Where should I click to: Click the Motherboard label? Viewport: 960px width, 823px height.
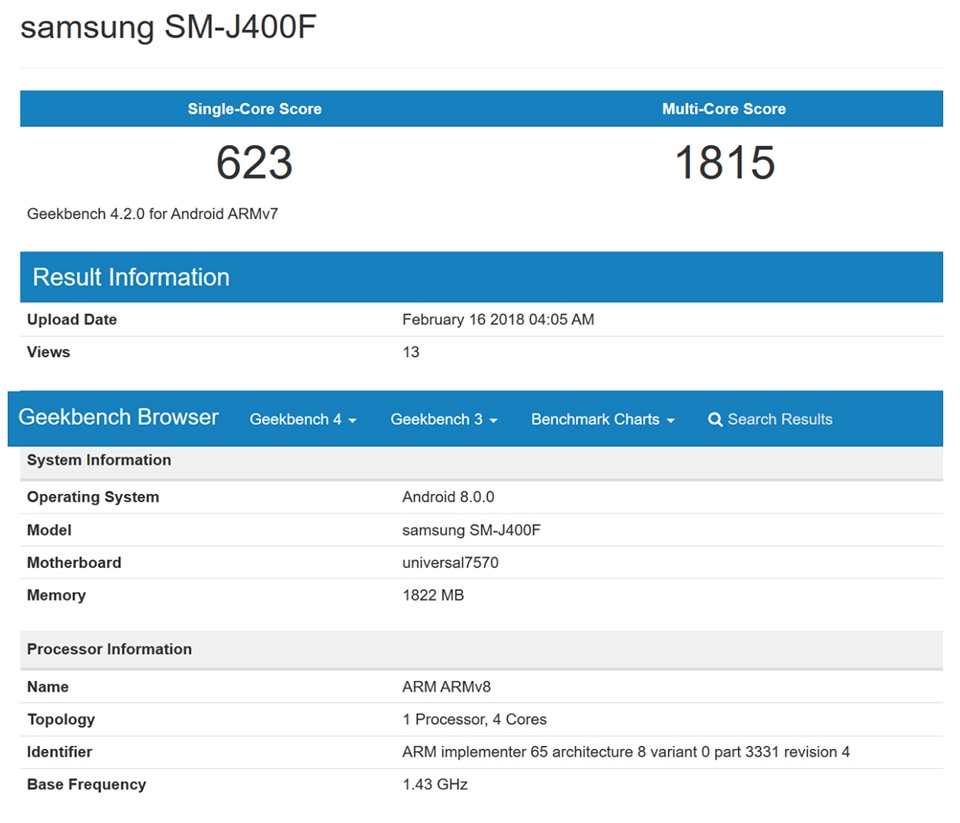point(74,563)
